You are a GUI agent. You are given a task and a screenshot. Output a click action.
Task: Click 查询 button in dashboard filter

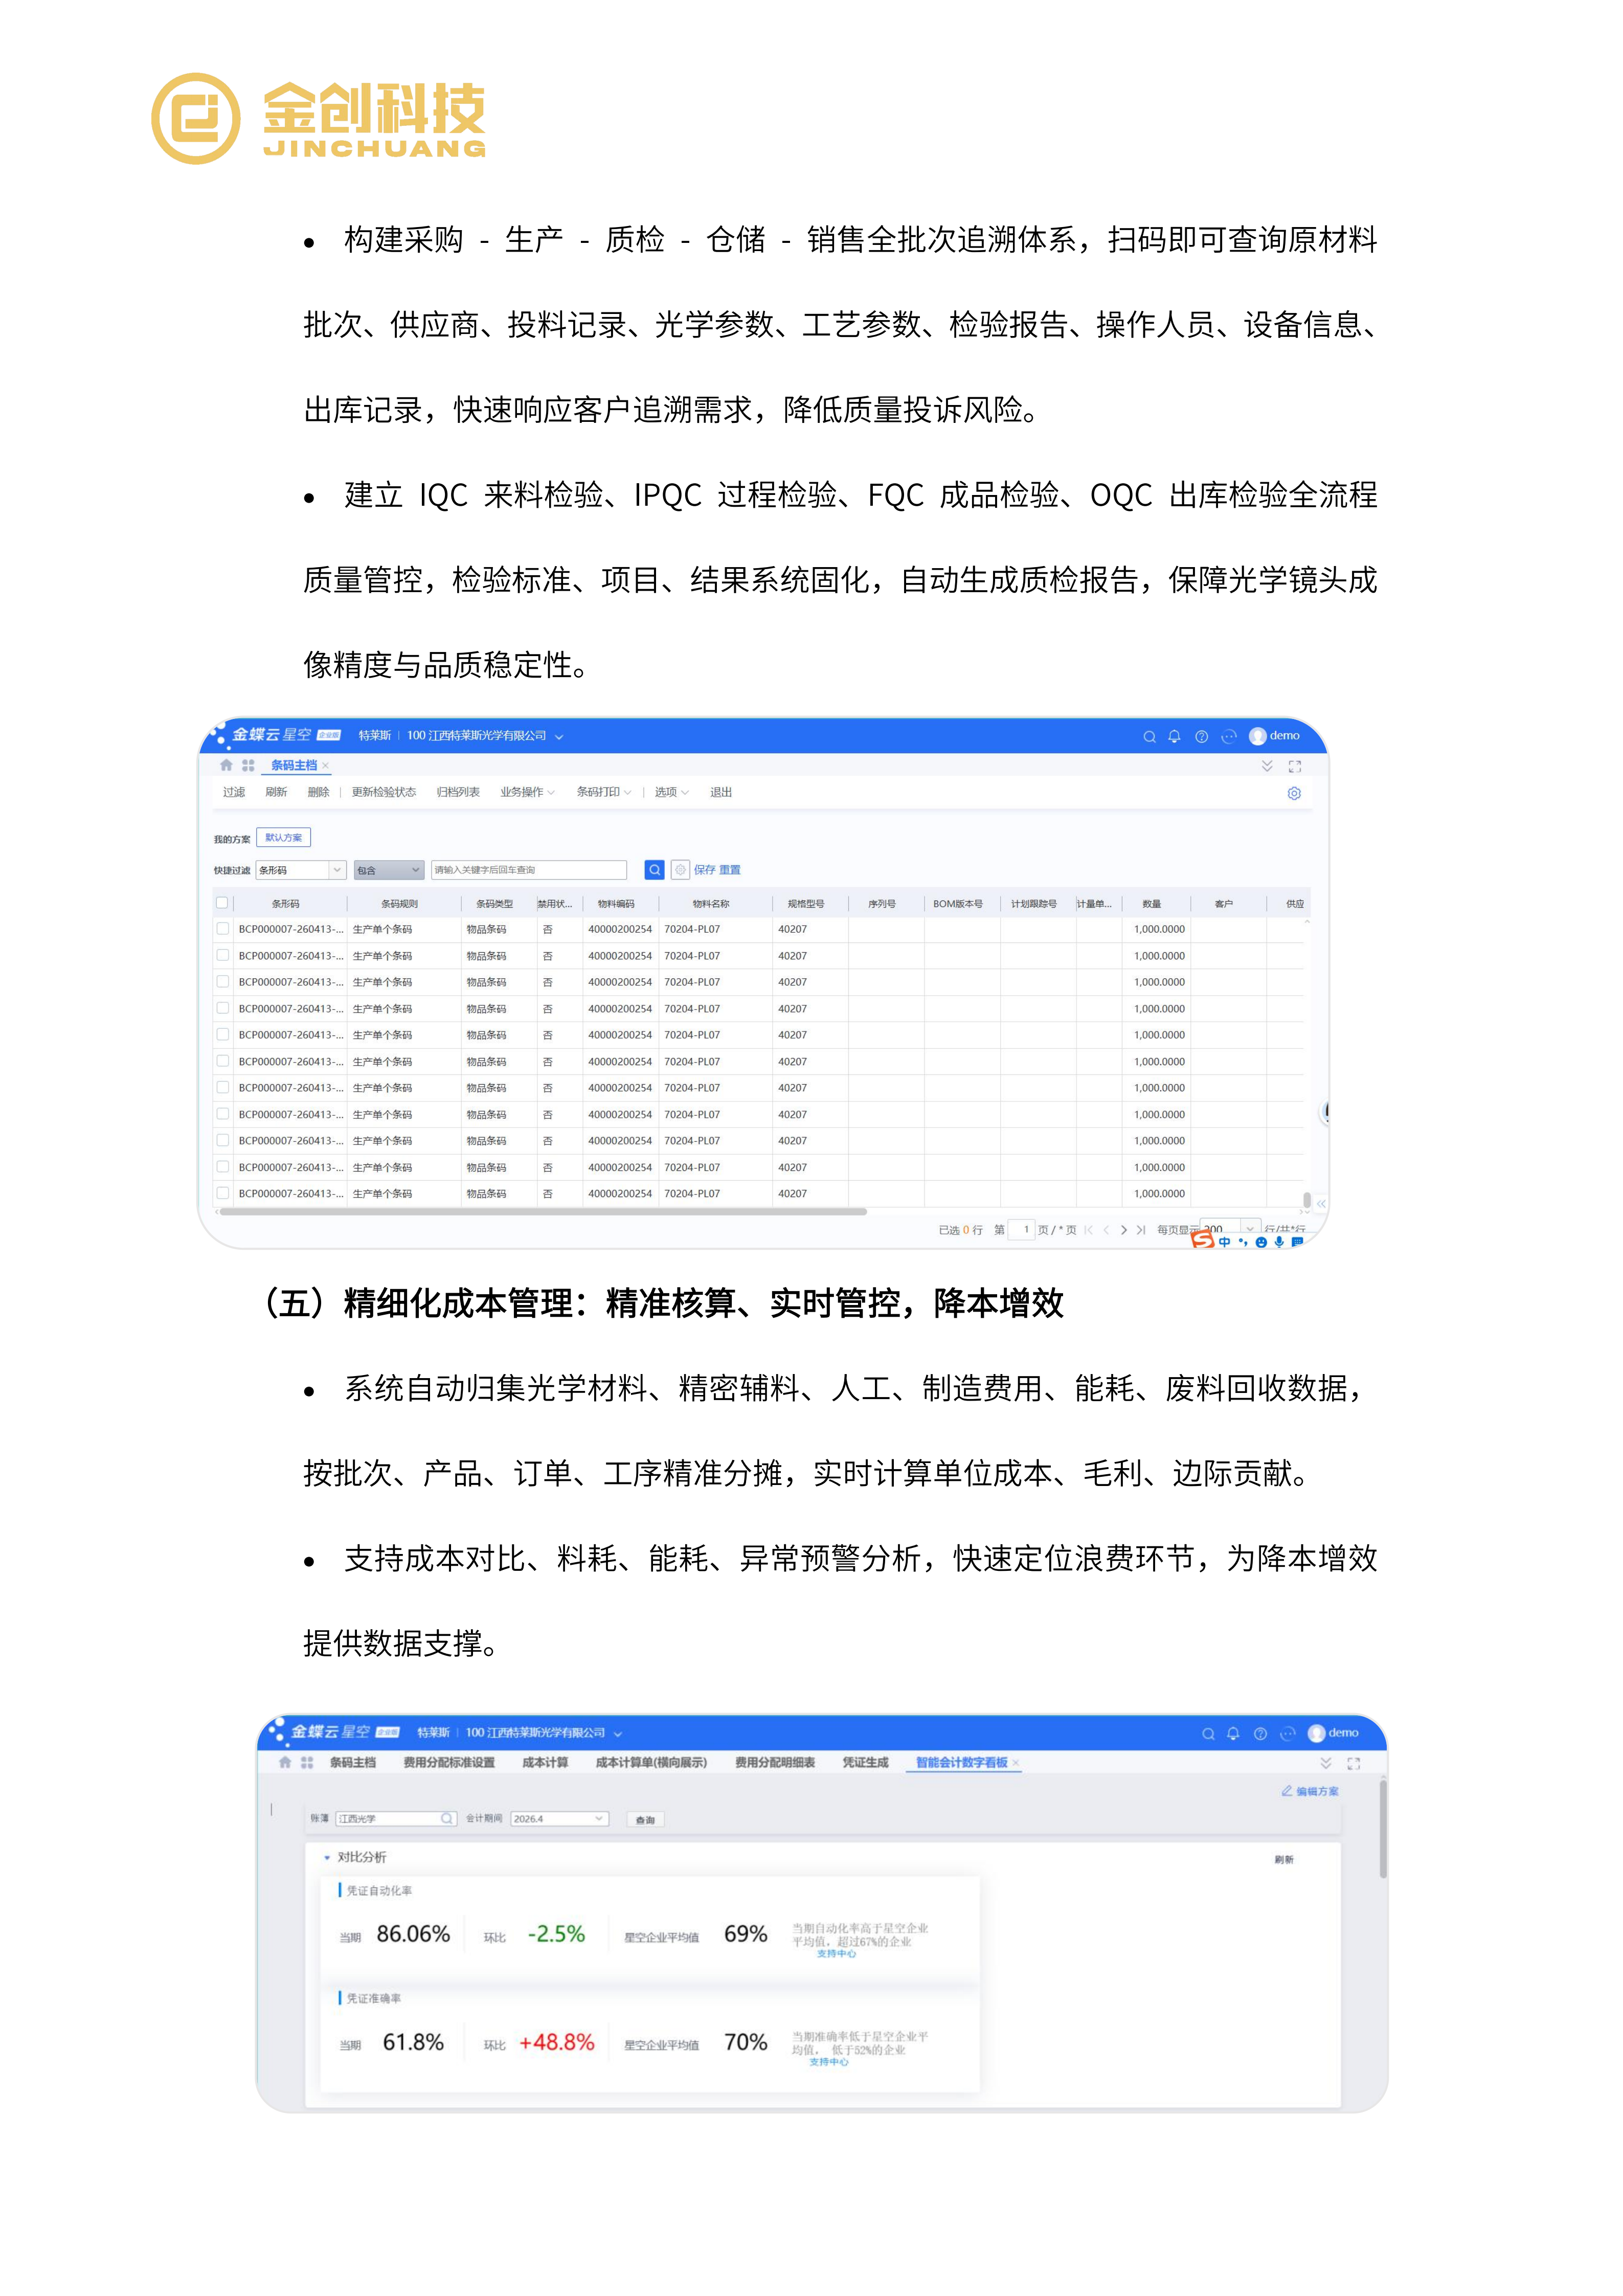[645, 1820]
